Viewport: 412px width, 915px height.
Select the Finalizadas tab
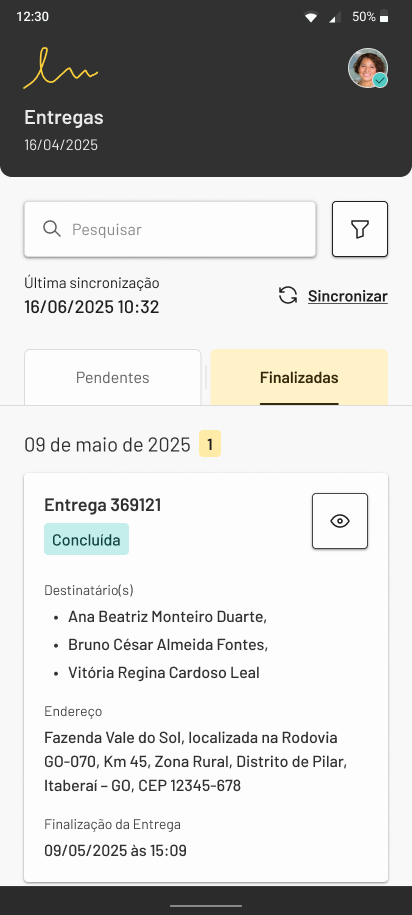point(299,377)
